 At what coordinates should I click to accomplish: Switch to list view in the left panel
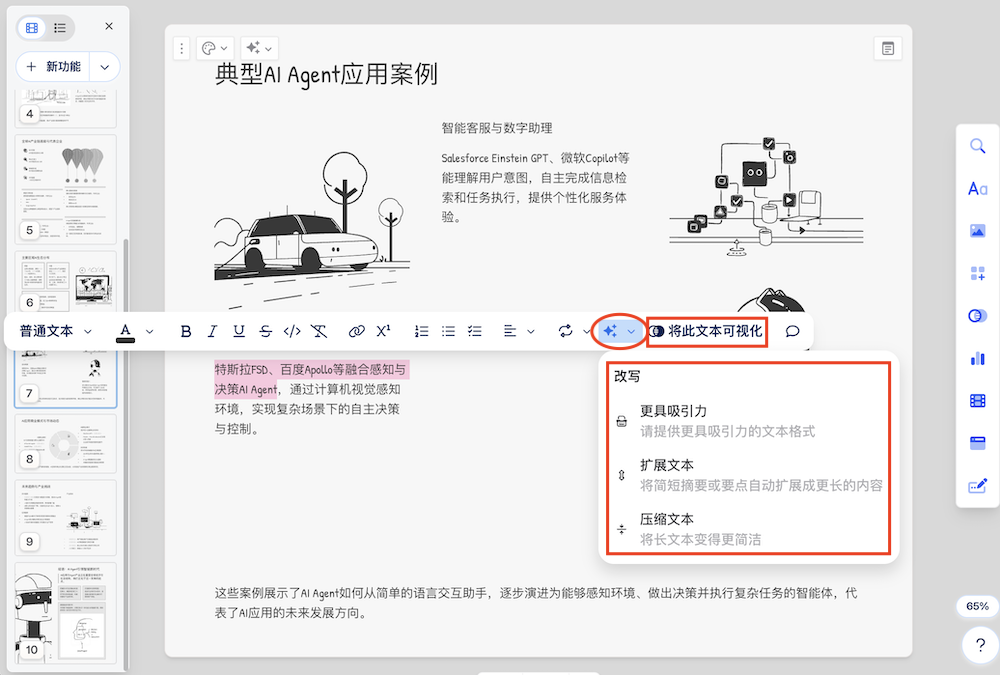click(x=58, y=27)
